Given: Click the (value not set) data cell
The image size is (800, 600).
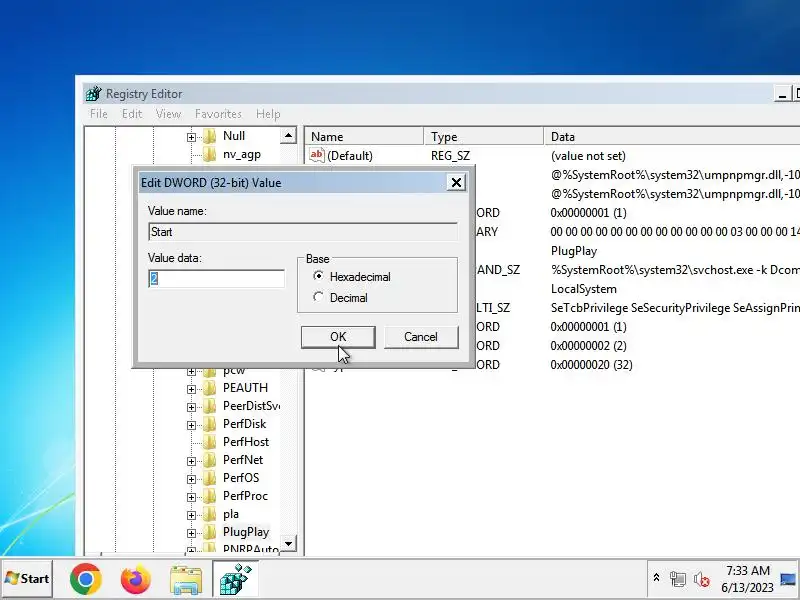Looking at the screenshot, I should click(588, 156).
